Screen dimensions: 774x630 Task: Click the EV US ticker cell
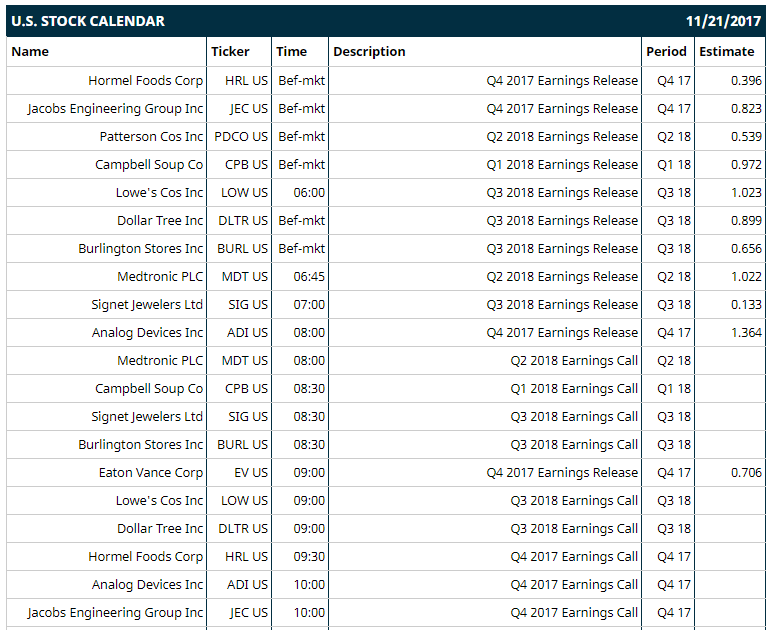pos(251,472)
